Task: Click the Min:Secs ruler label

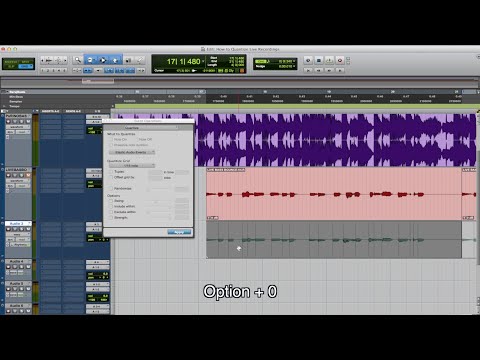Action: [x=16, y=97]
